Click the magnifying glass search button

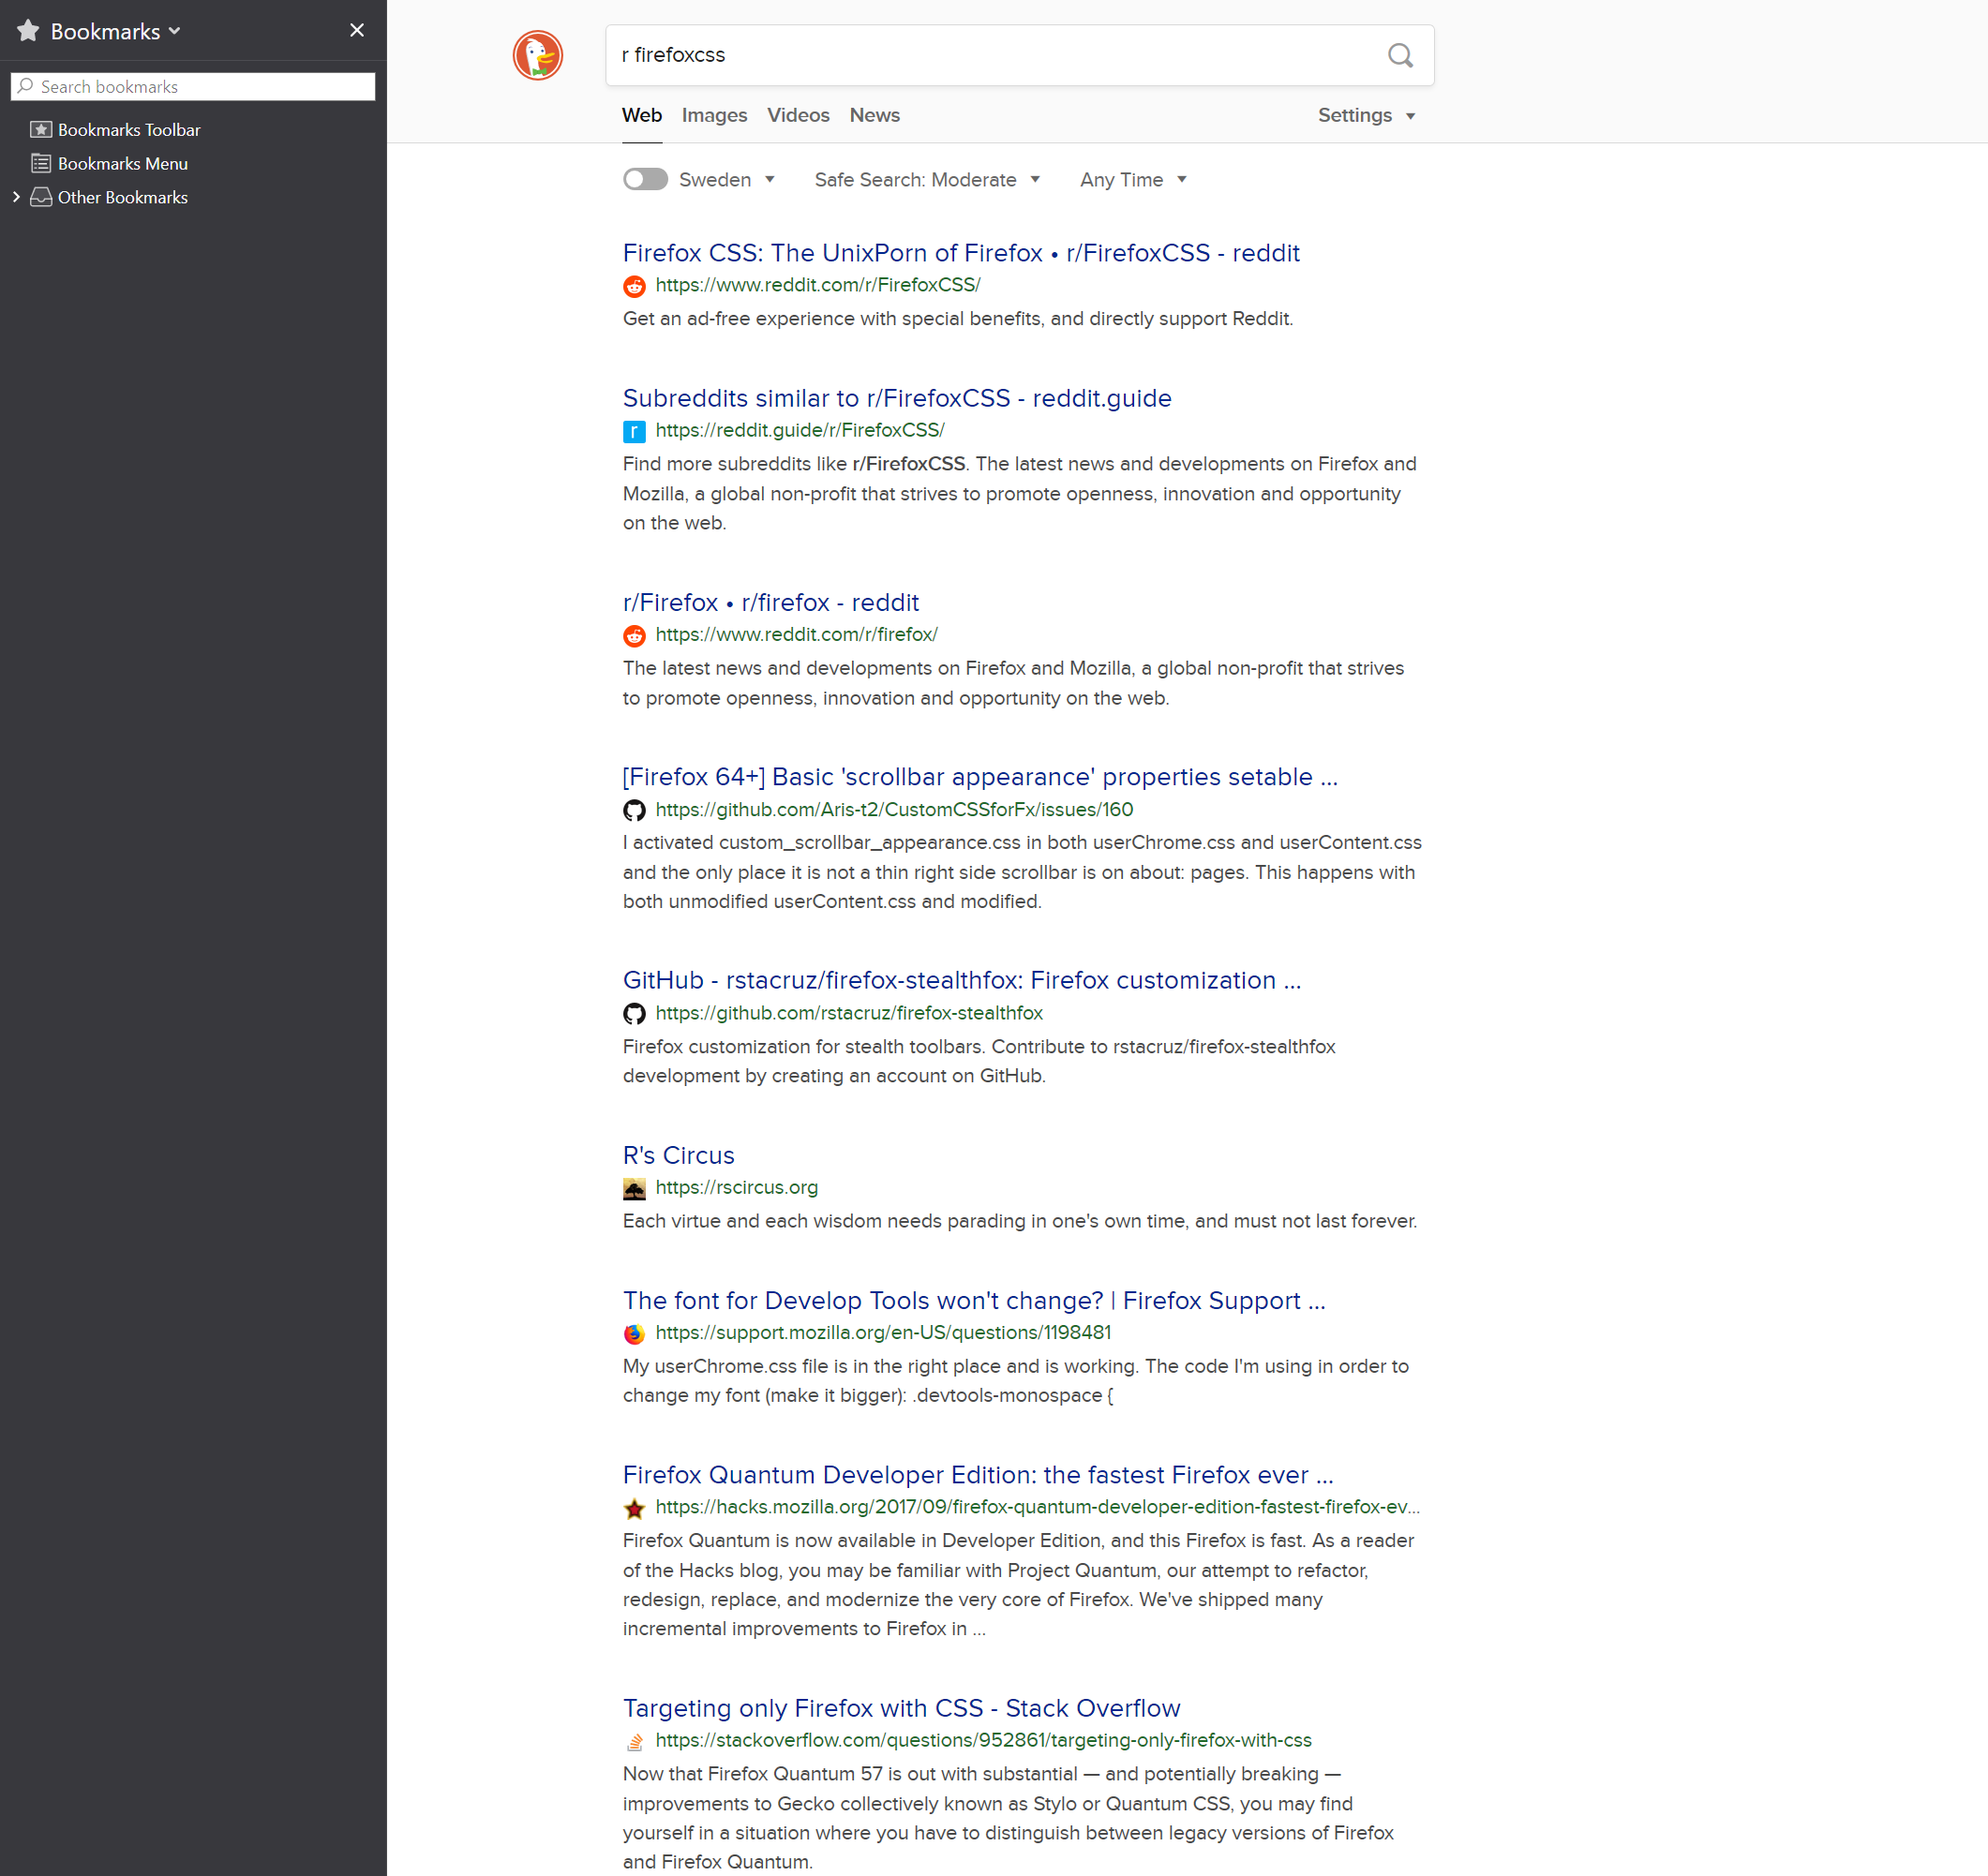(1400, 55)
